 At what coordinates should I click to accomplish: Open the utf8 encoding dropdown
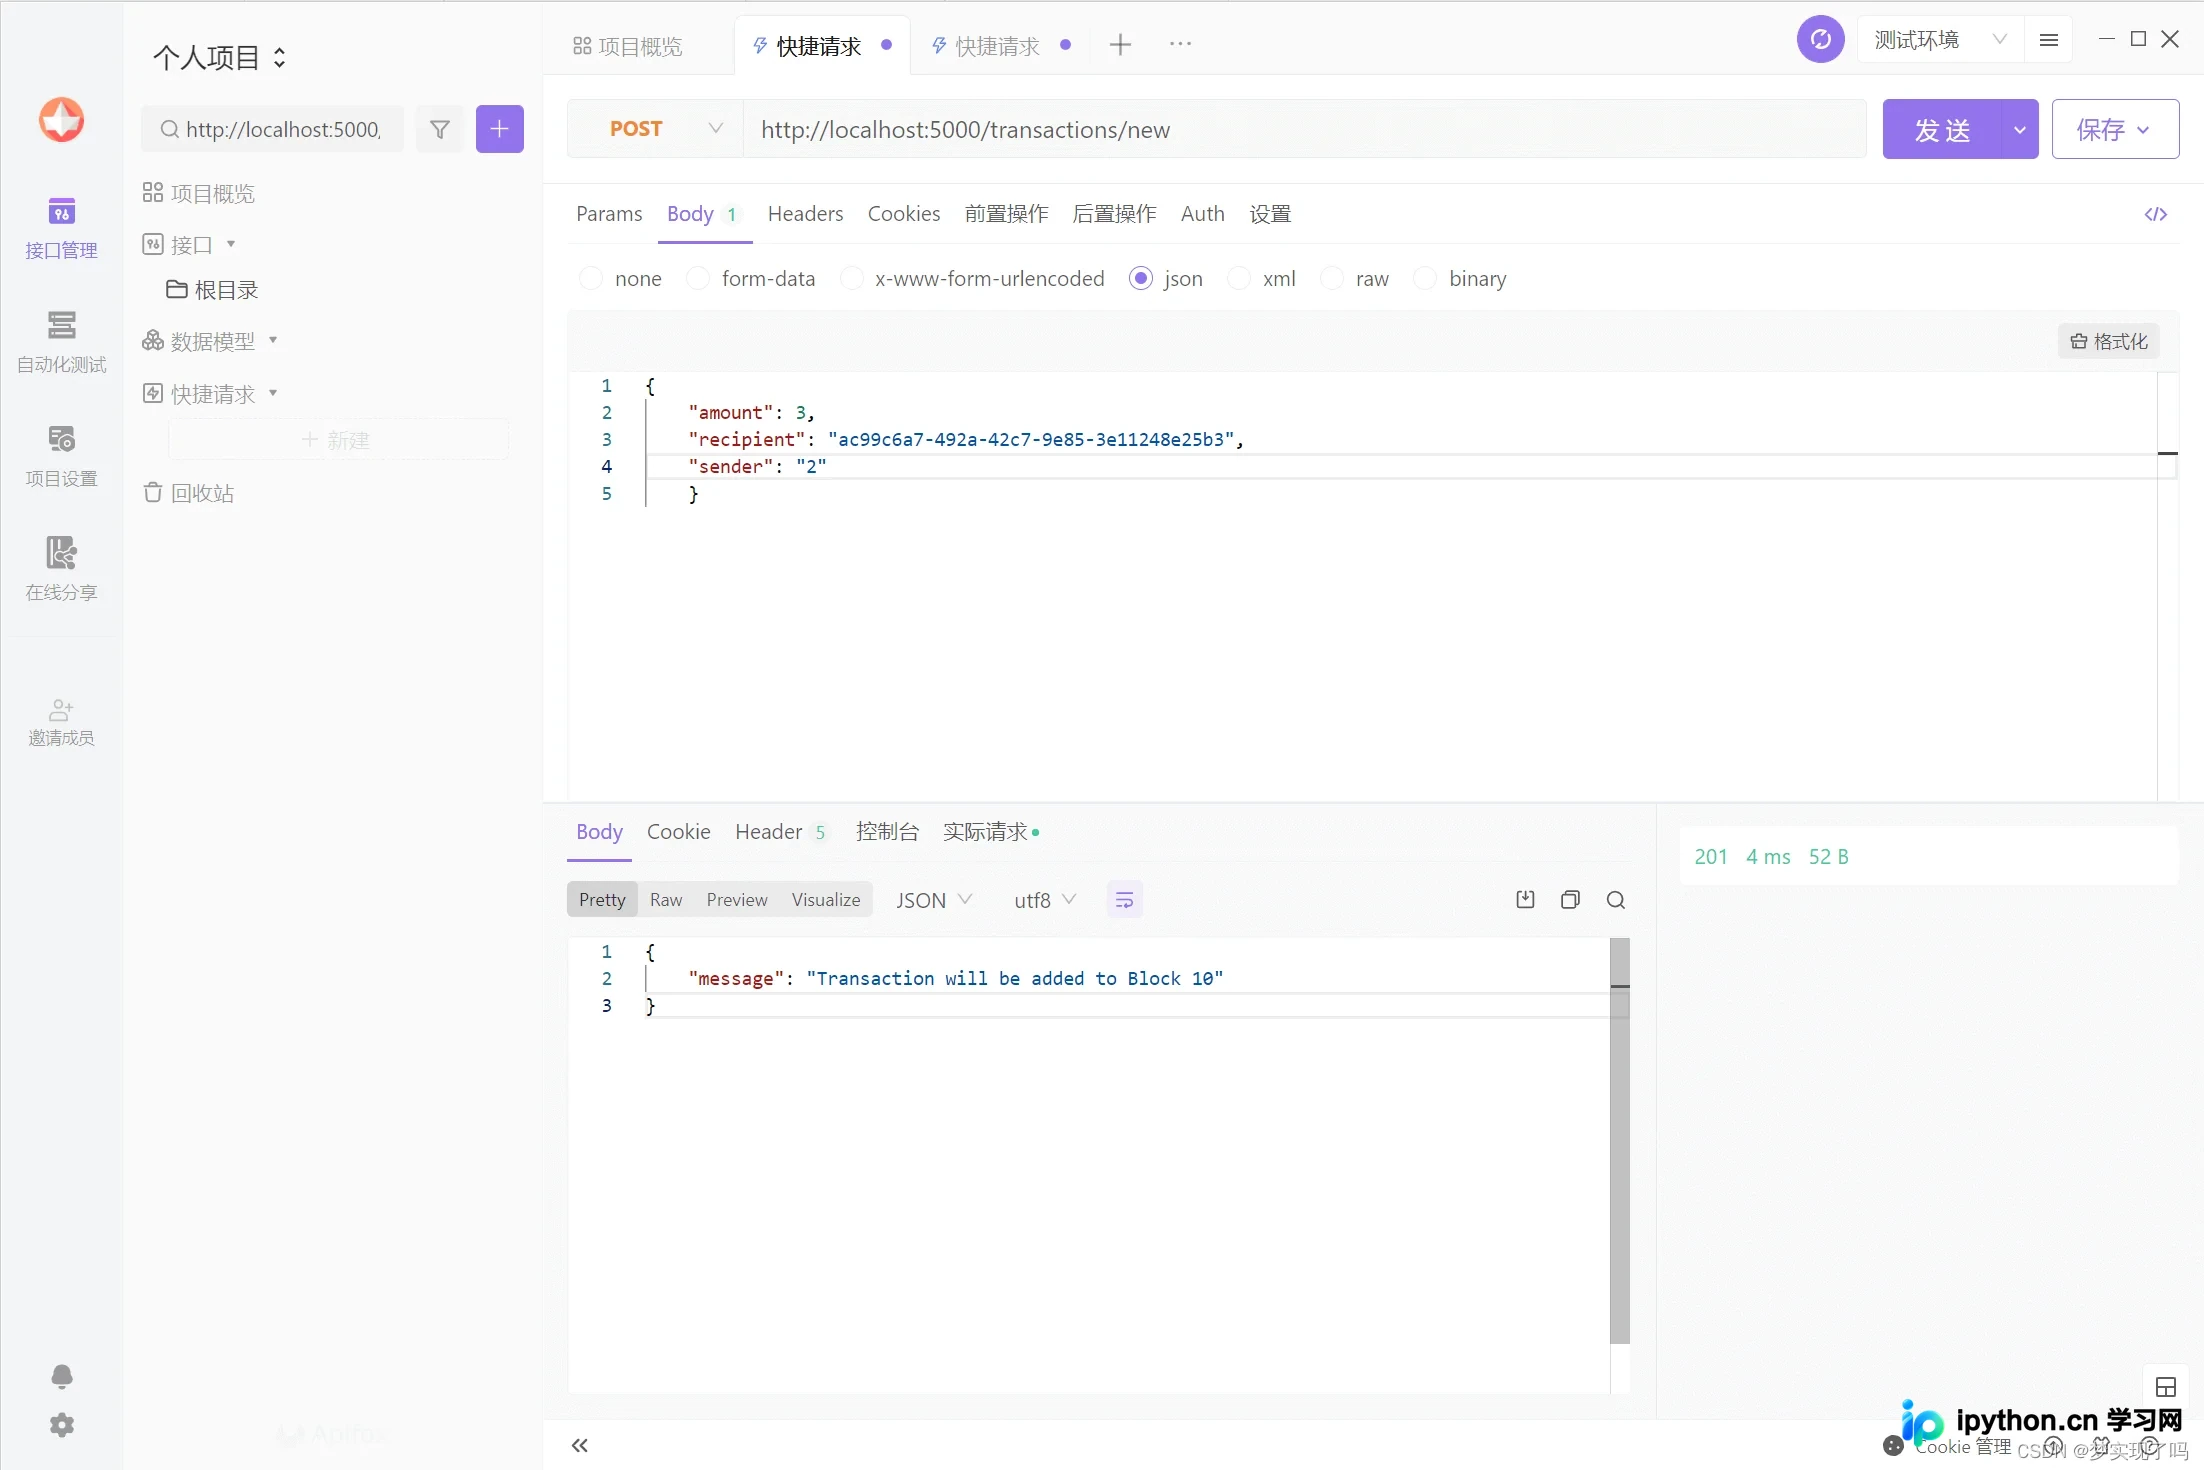pos(1045,900)
